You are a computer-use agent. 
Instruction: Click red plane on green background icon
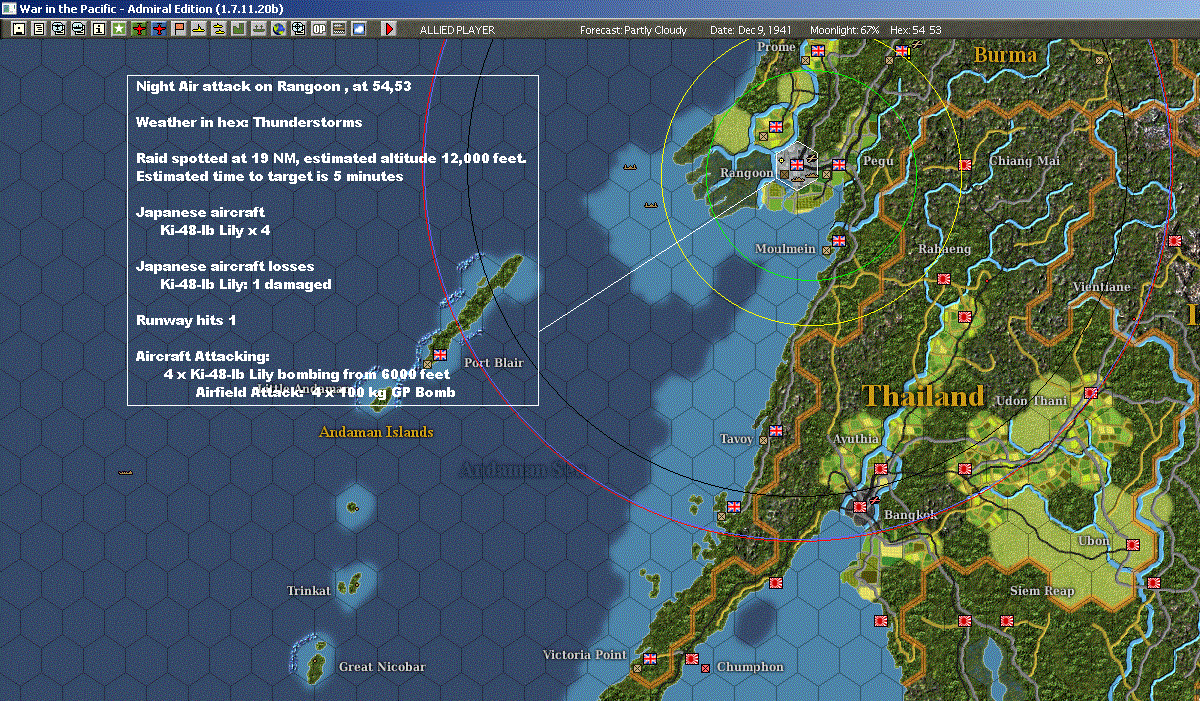point(139,30)
